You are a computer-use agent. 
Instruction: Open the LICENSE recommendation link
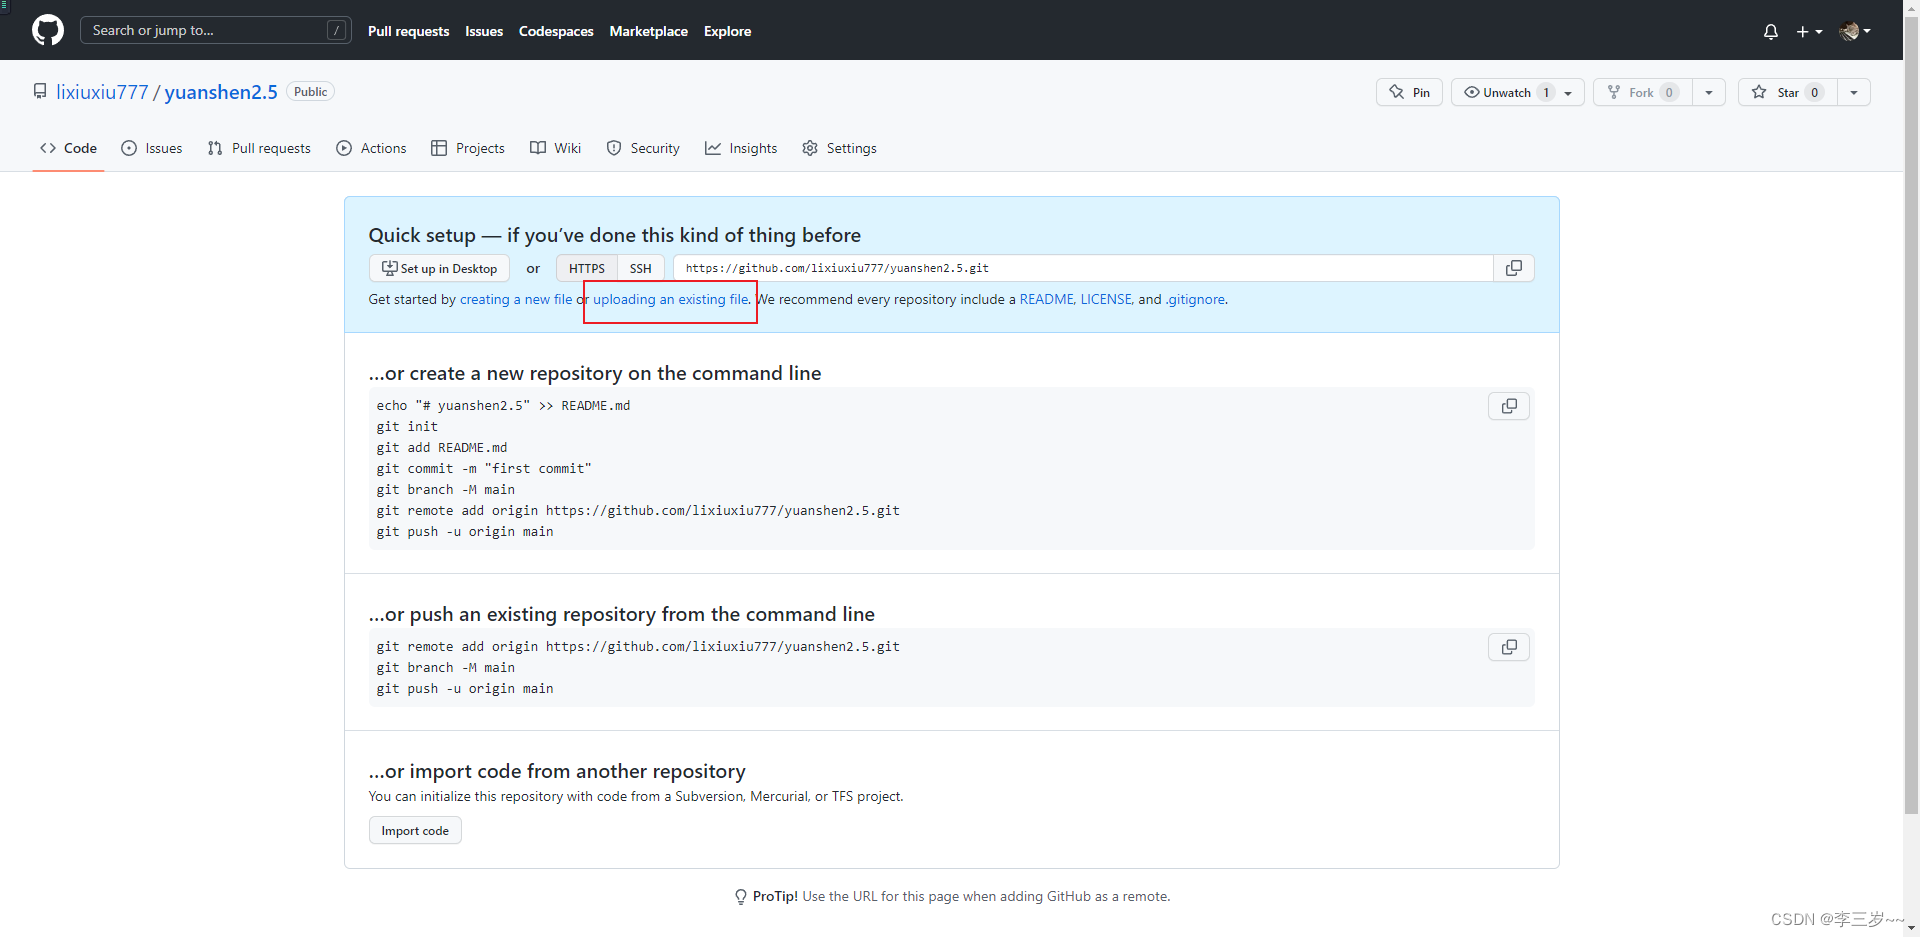tap(1106, 299)
